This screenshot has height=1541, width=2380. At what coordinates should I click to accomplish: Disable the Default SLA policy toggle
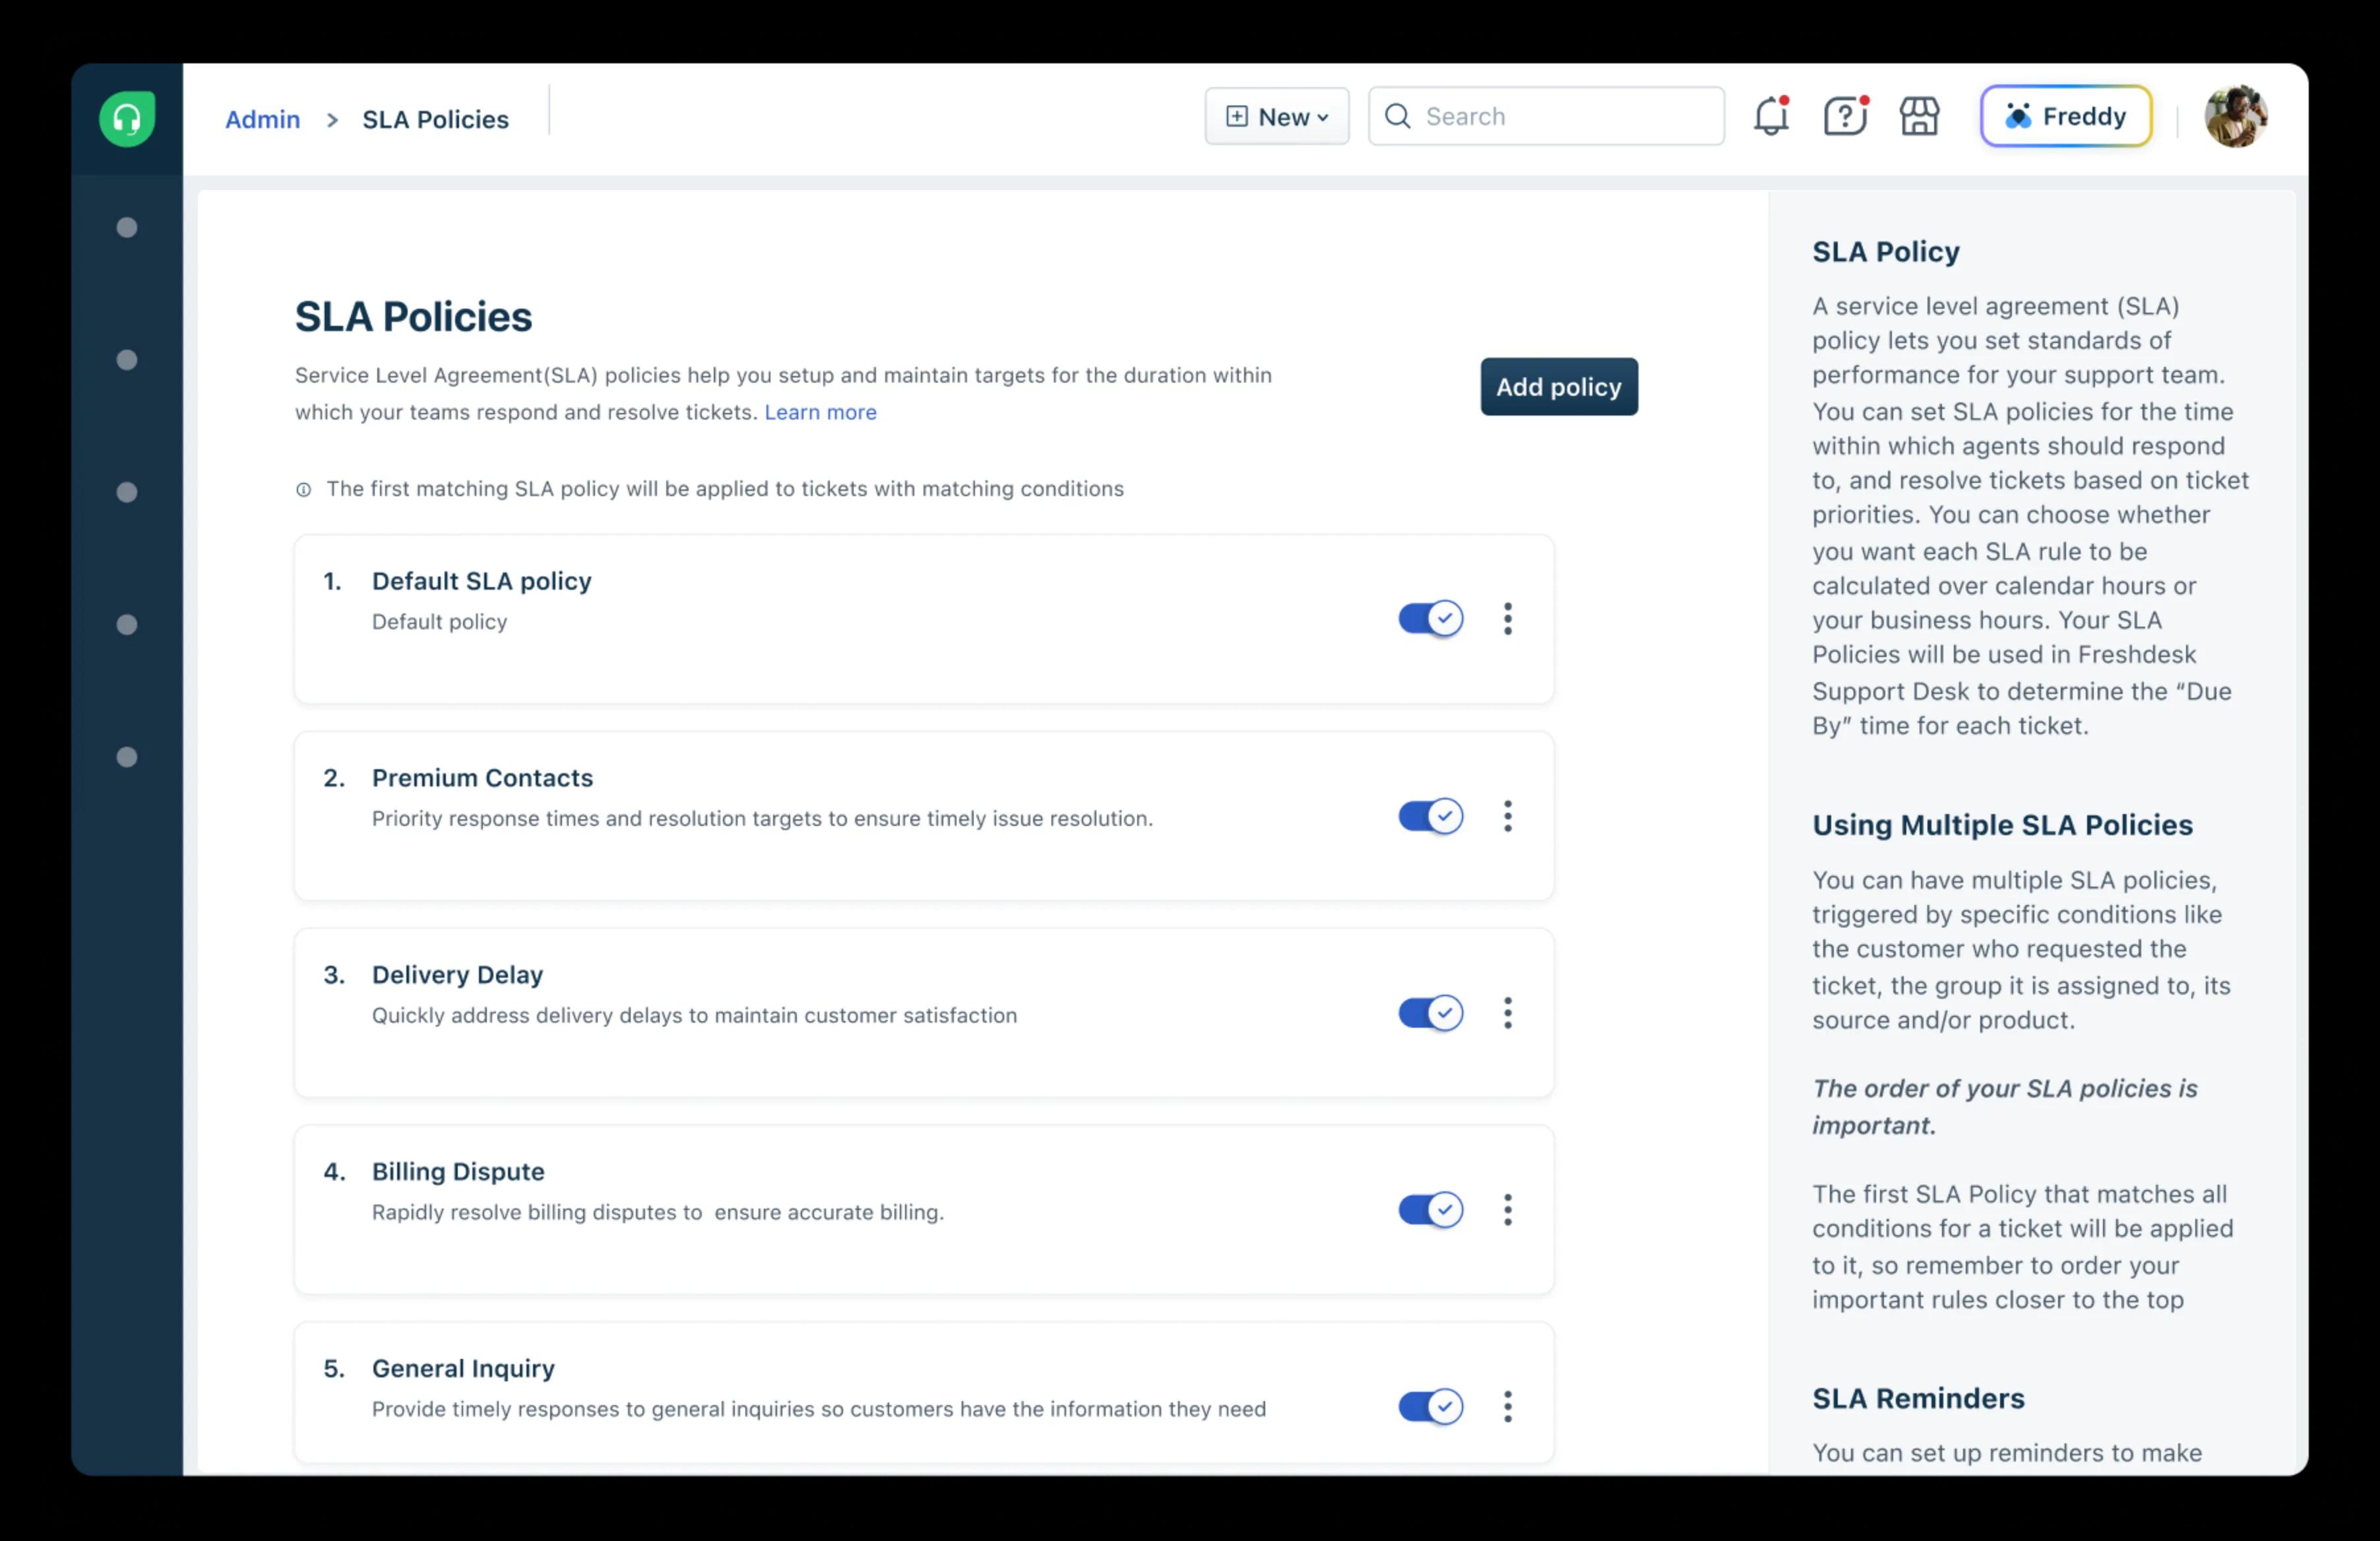[x=1430, y=619]
